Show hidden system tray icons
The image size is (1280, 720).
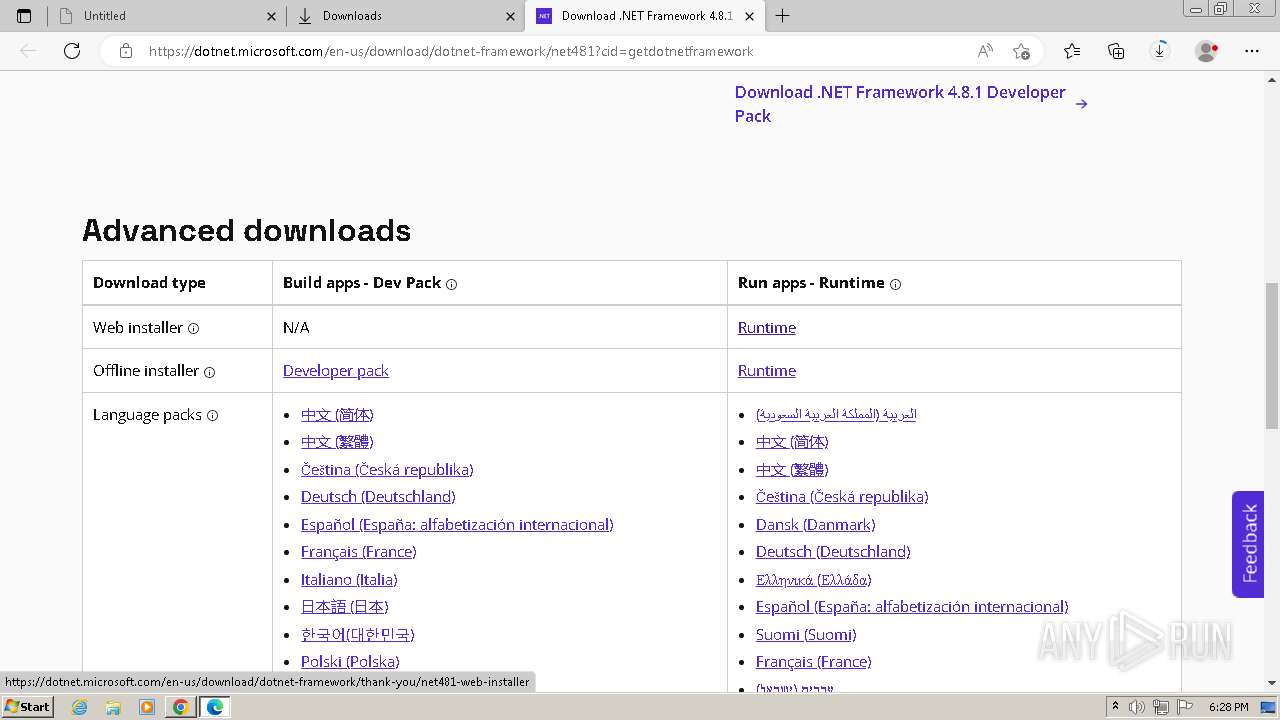coord(1116,706)
